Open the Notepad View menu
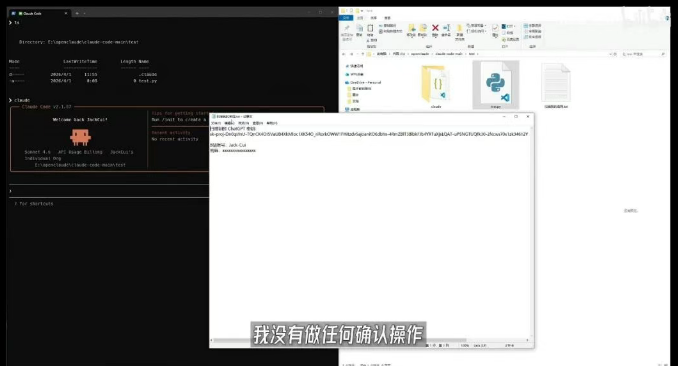Screen dimensions: 678x366 pyautogui.click(x=258, y=123)
